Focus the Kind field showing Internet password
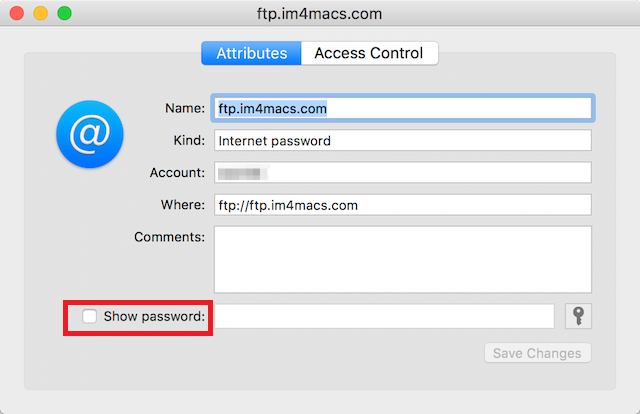The width and height of the screenshot is (640, 414). click(x=402, y=141)
